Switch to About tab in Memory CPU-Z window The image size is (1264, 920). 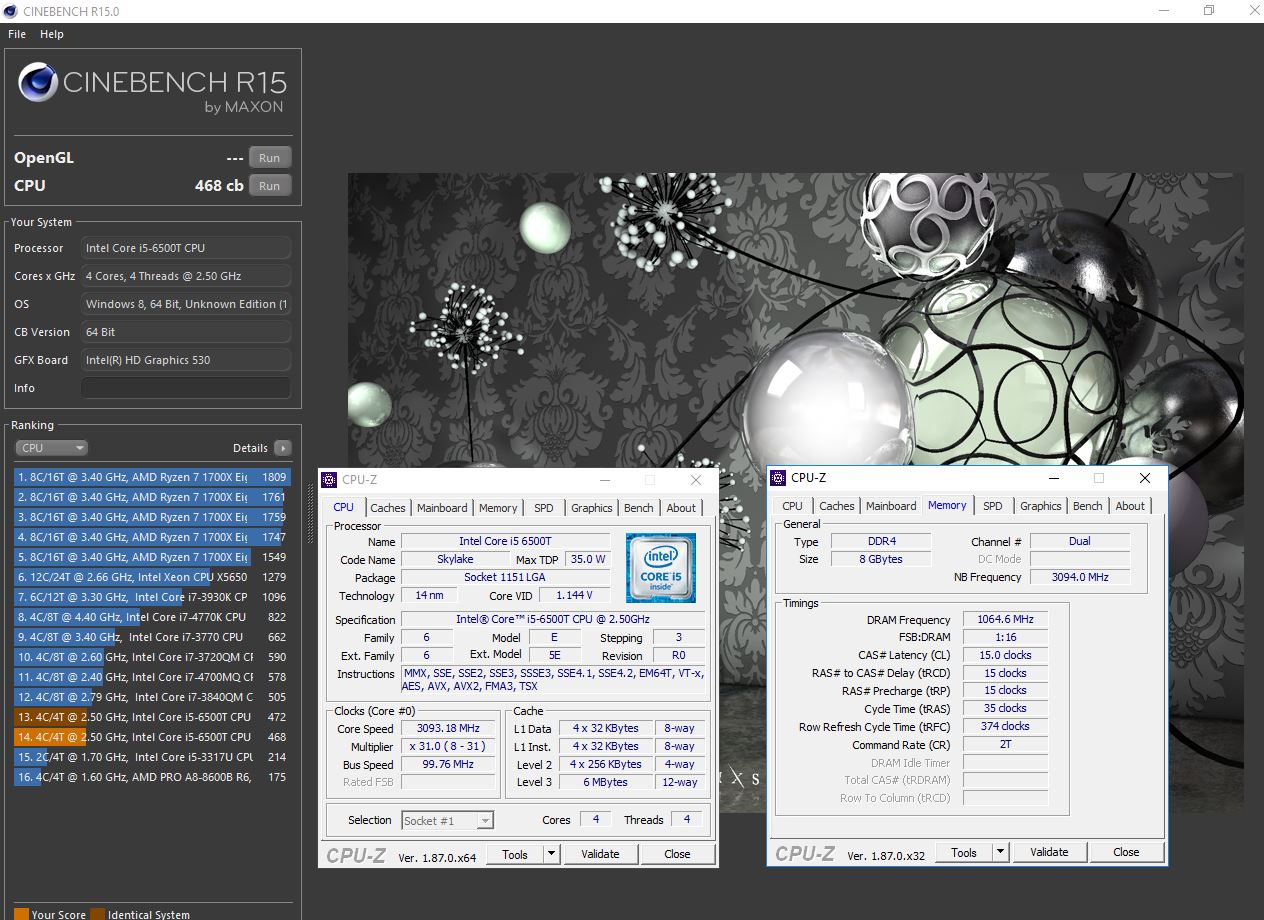coord(1130,506)
